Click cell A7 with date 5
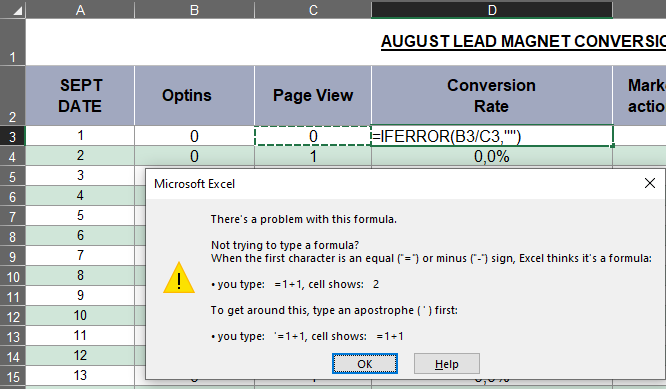Viewport: 666px width, 389px height. (x=80, y=216)
